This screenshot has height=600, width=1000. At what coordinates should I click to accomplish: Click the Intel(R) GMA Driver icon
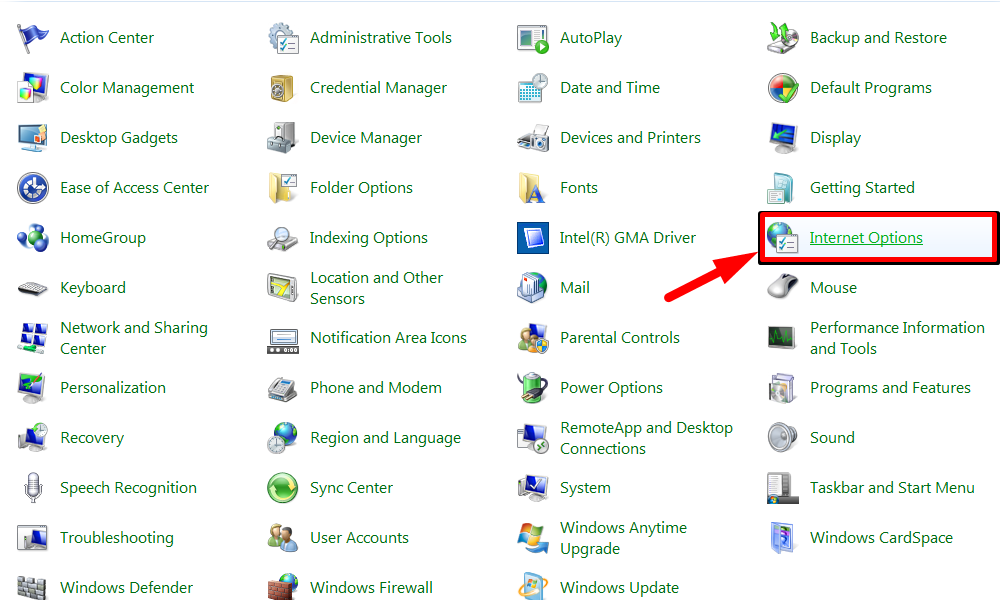(x=533, y=238)
